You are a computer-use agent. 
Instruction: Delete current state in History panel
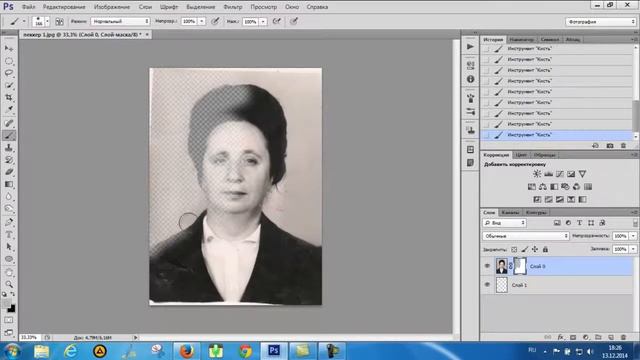click(623, 146)
